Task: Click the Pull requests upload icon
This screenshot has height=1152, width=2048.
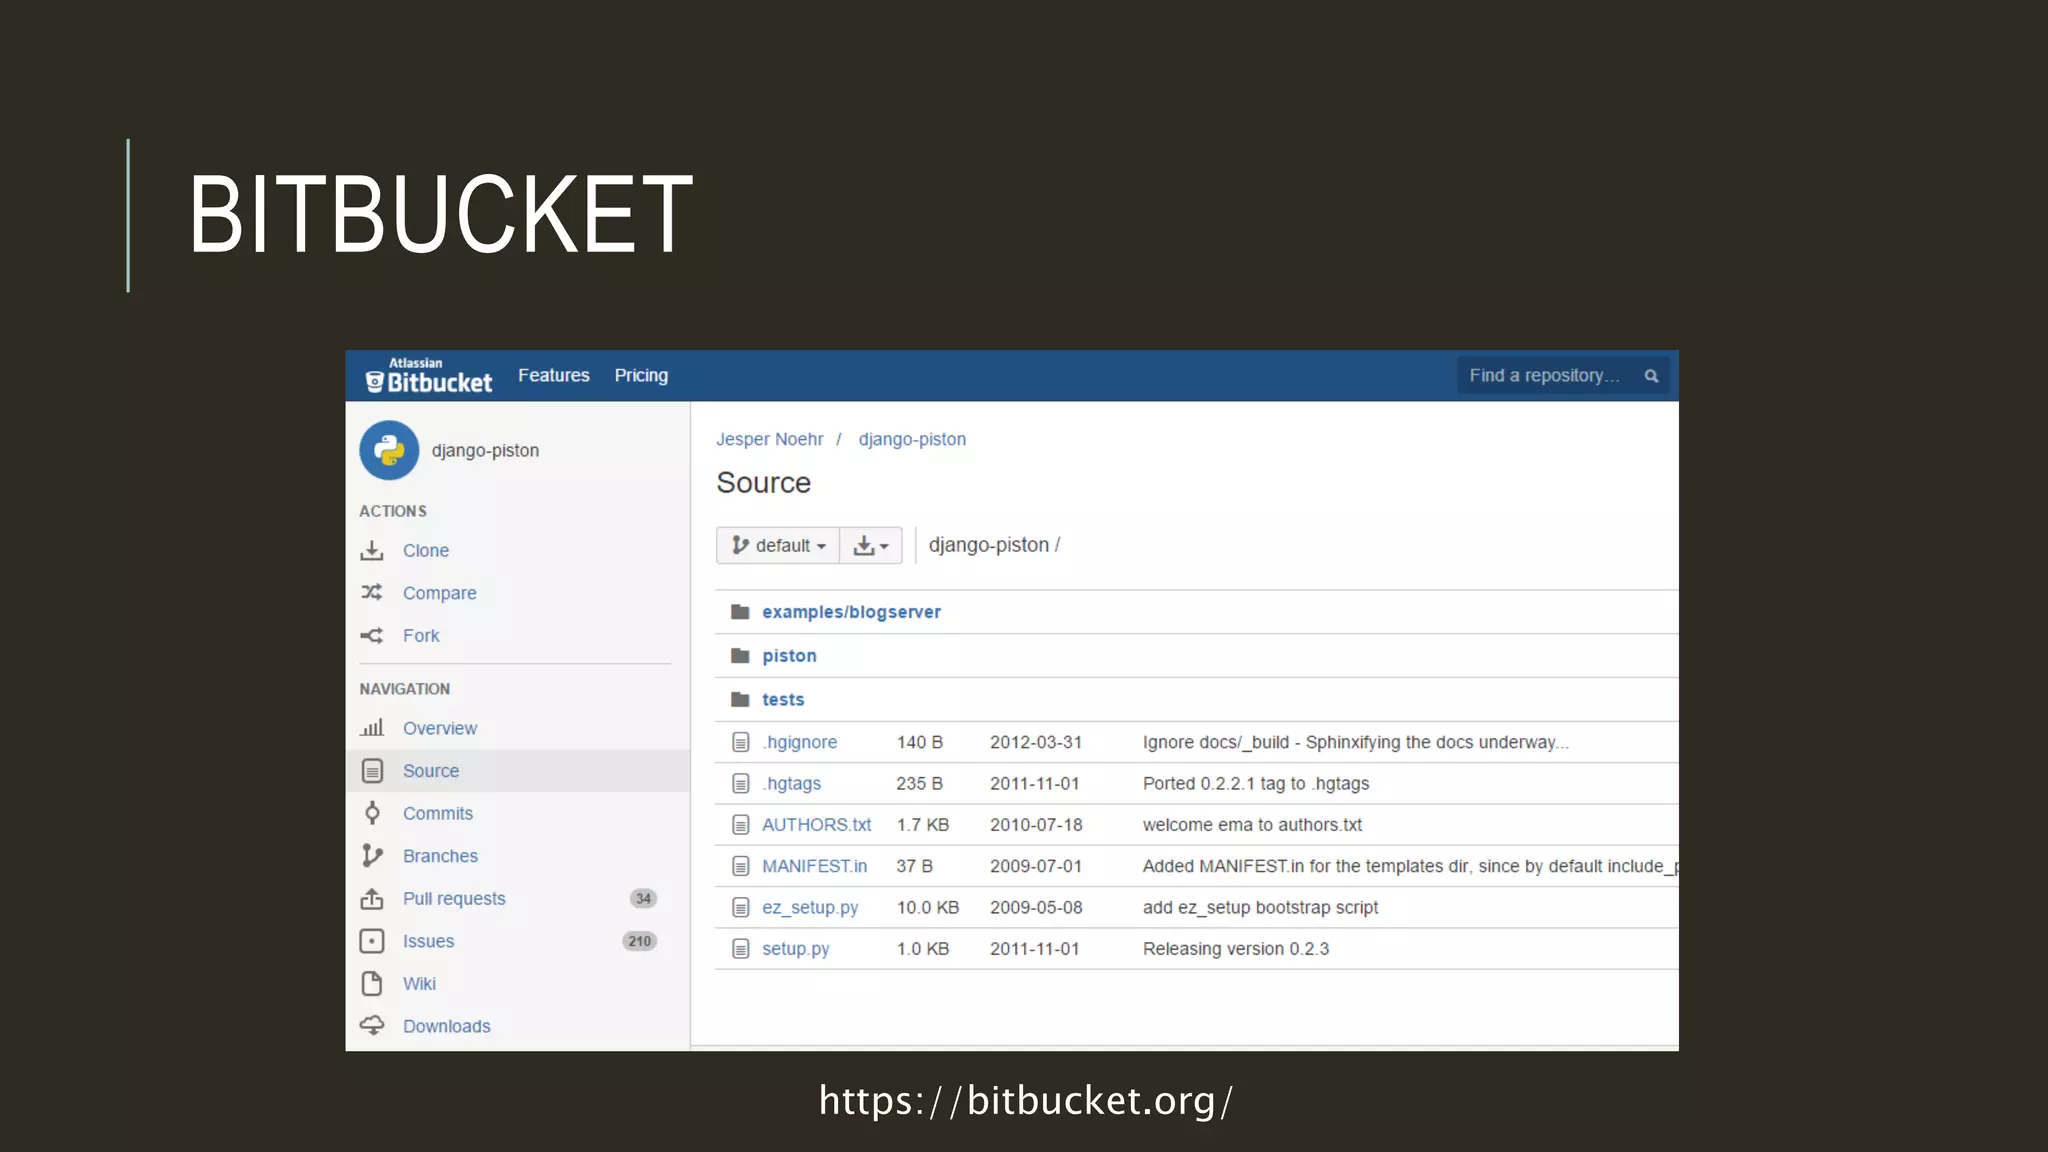Action: click(x=372, y=898)
